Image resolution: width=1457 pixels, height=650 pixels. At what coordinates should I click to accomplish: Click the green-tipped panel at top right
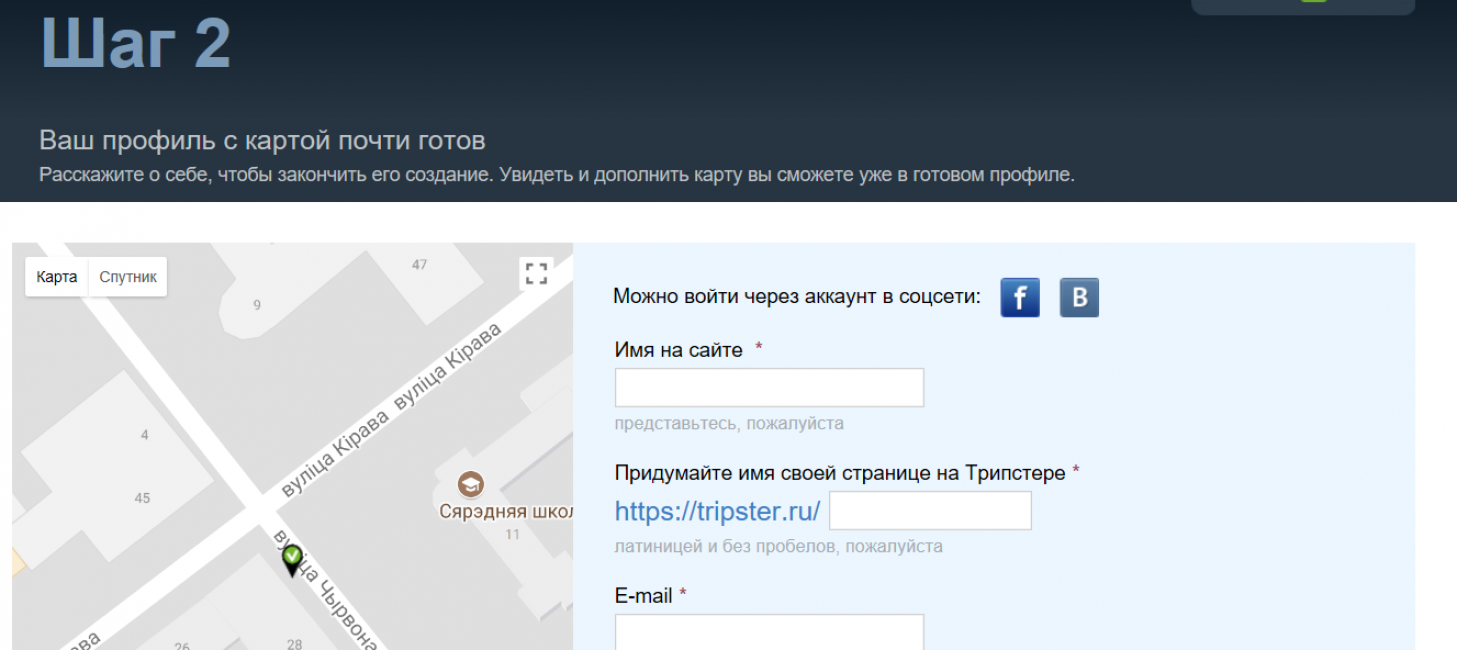click(x=1302, y=6)
